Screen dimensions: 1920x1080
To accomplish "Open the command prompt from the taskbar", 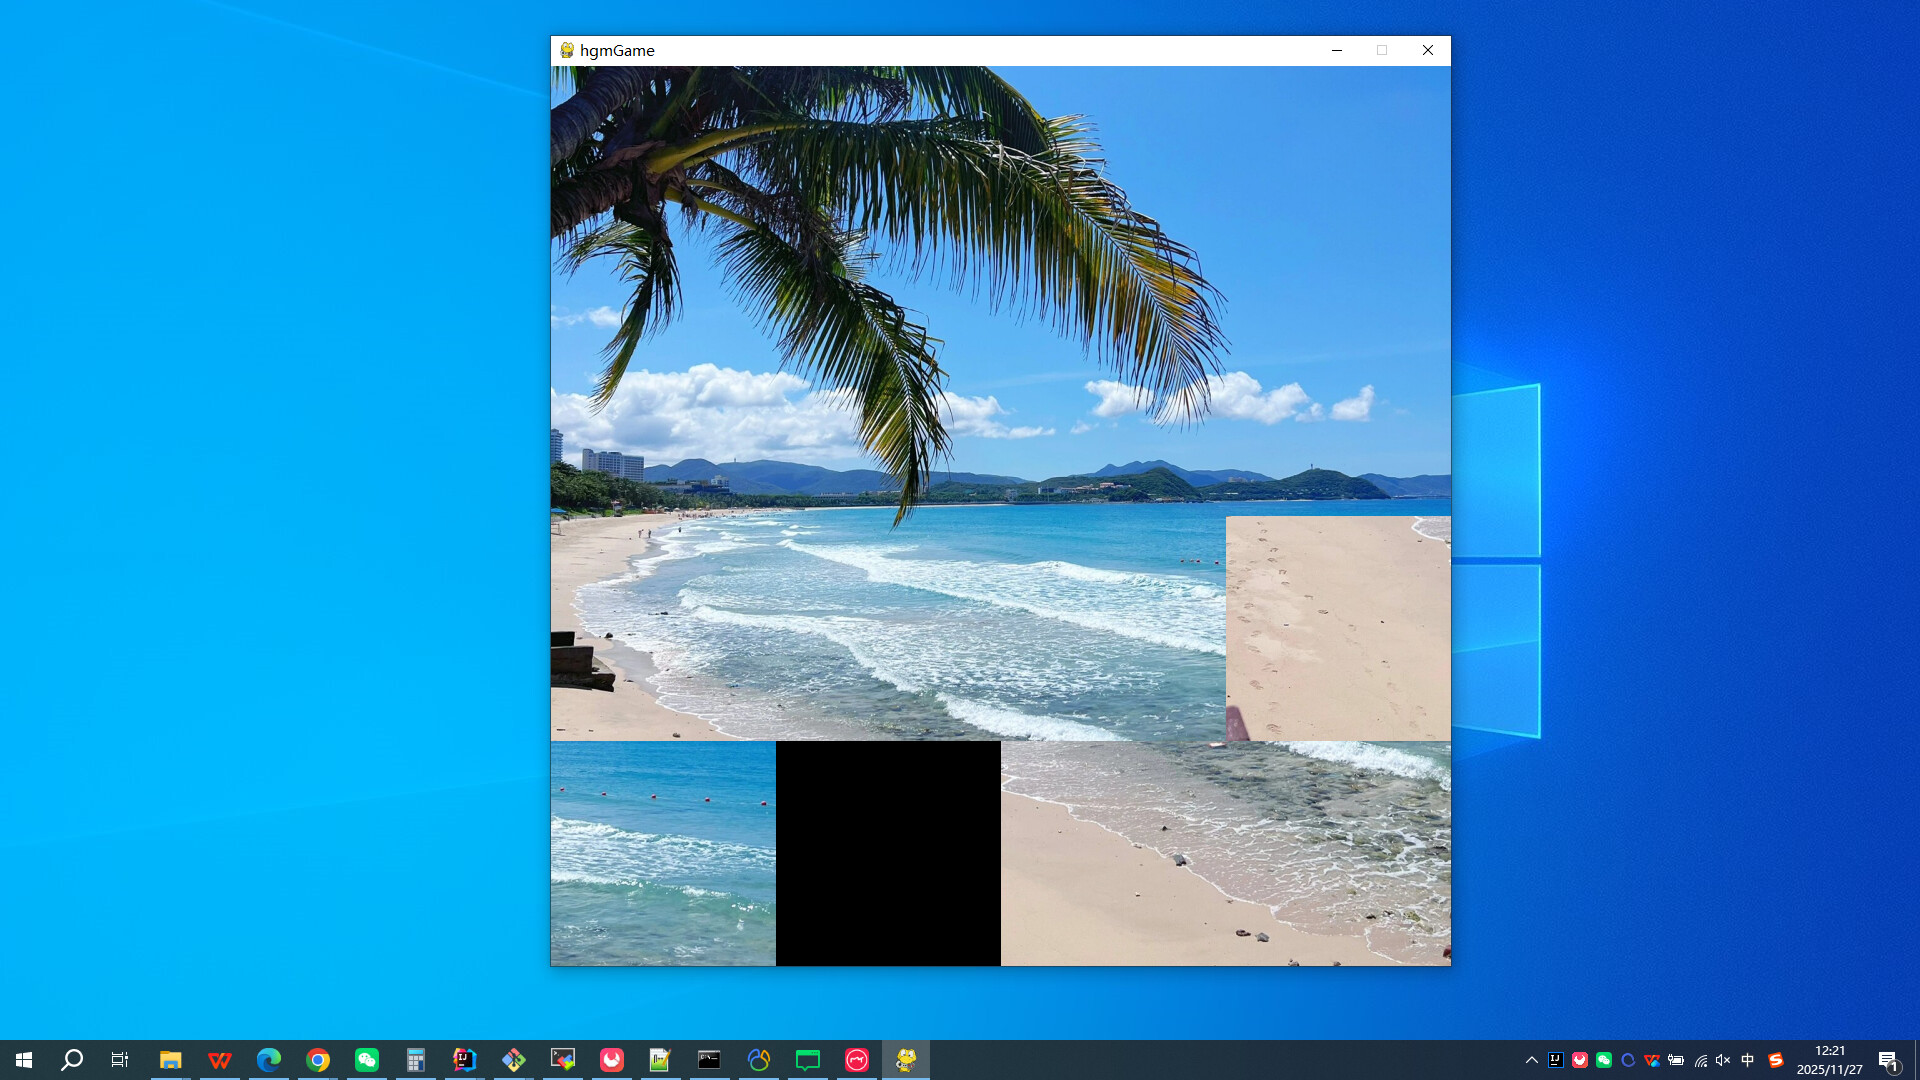I will click(709, 1059).
